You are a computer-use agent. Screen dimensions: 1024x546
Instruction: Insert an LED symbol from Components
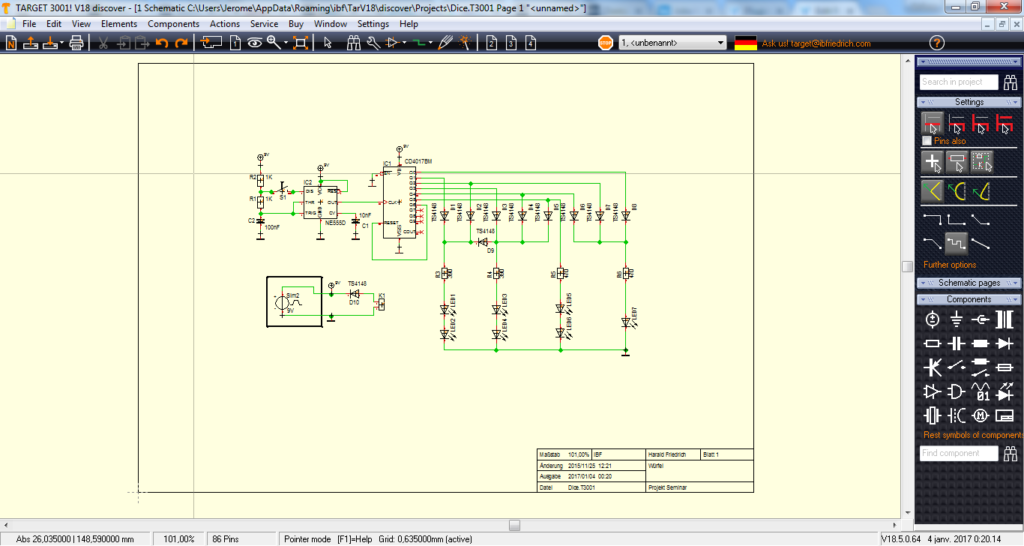tap(1004, 391)
